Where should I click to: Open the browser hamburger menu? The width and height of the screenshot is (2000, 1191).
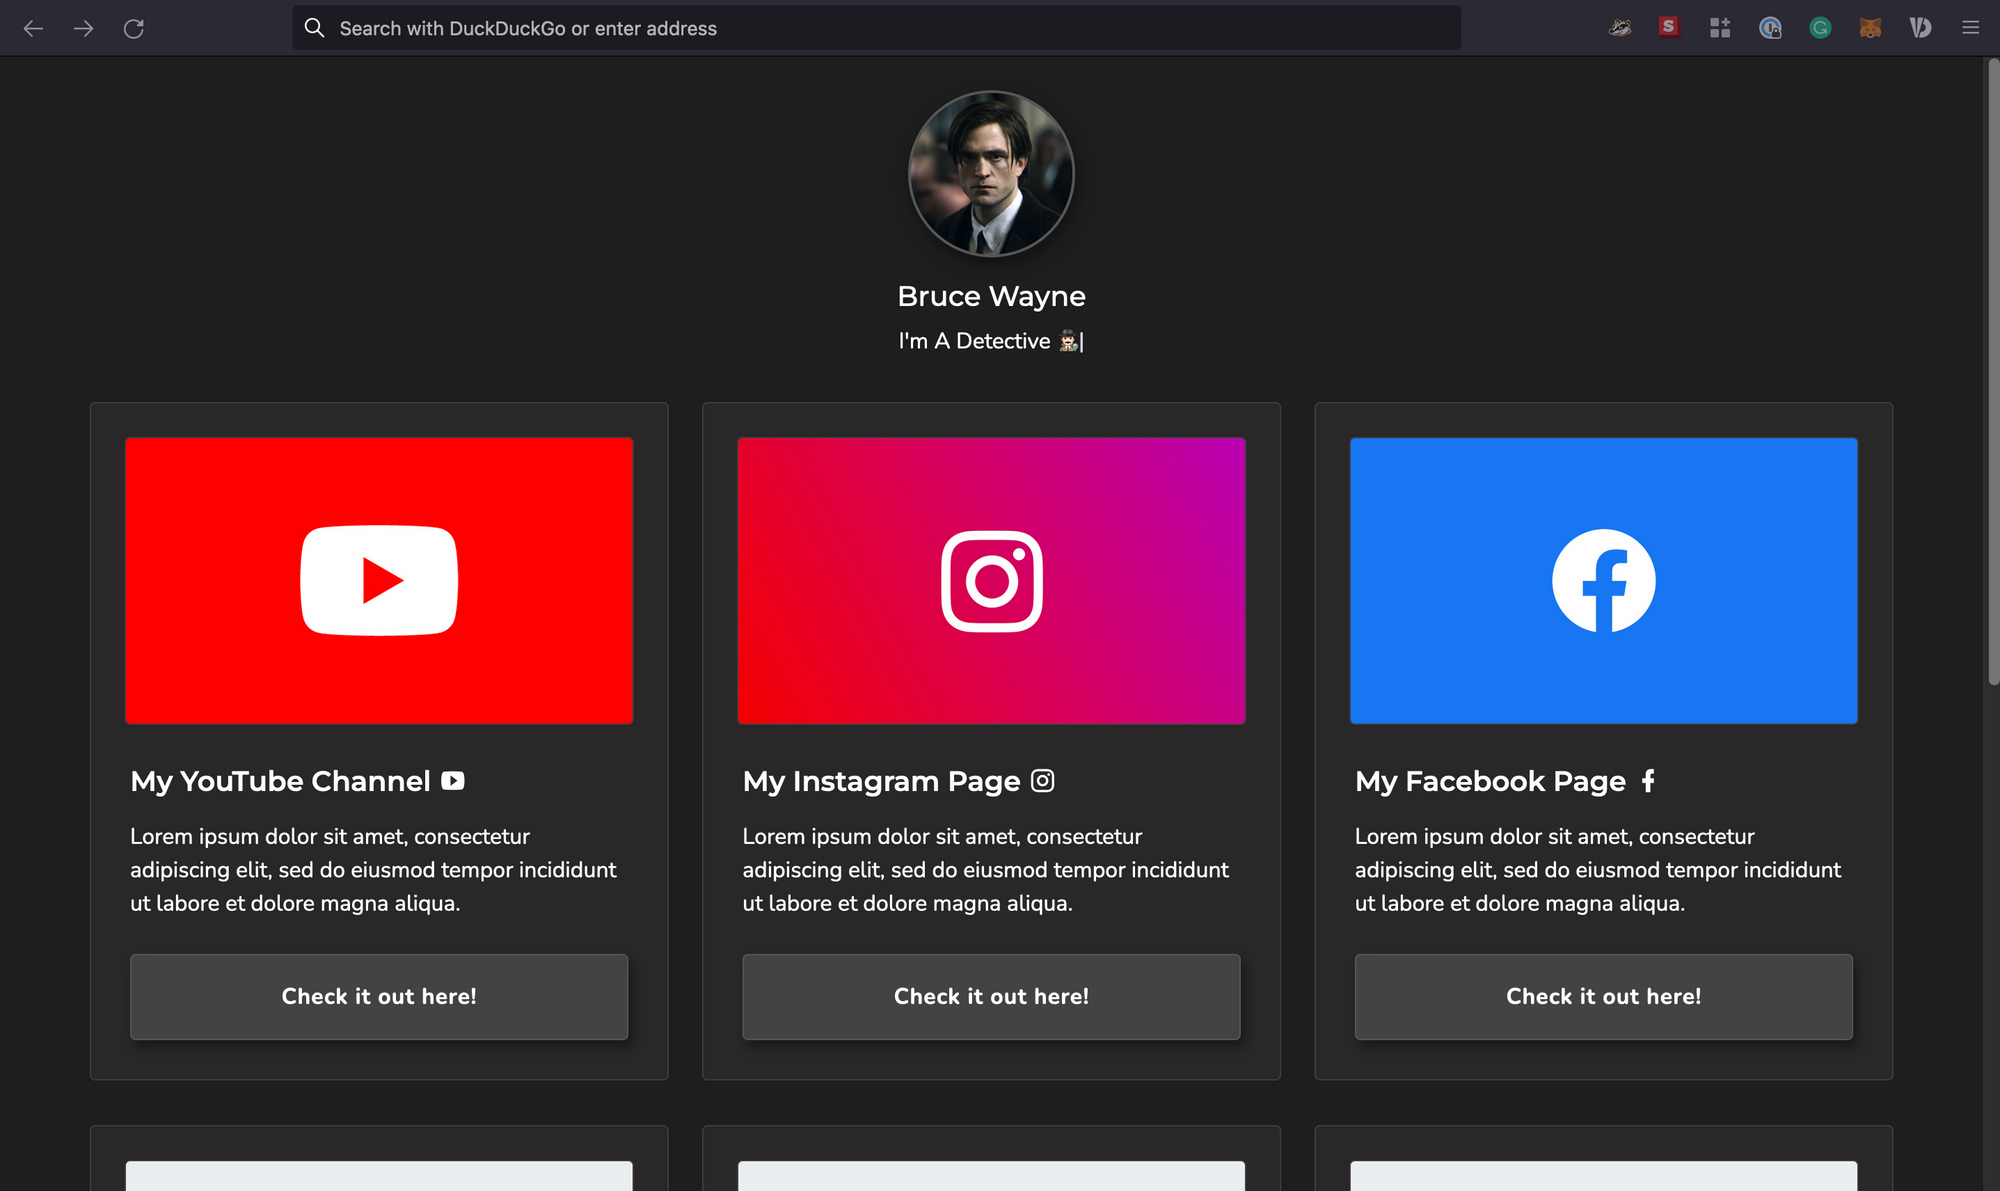tap(1970, 28)
